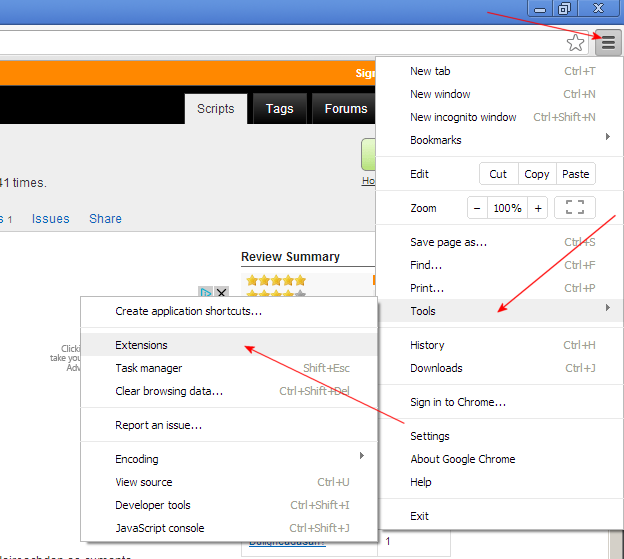Select New incognito window

[x=463, y=117]
